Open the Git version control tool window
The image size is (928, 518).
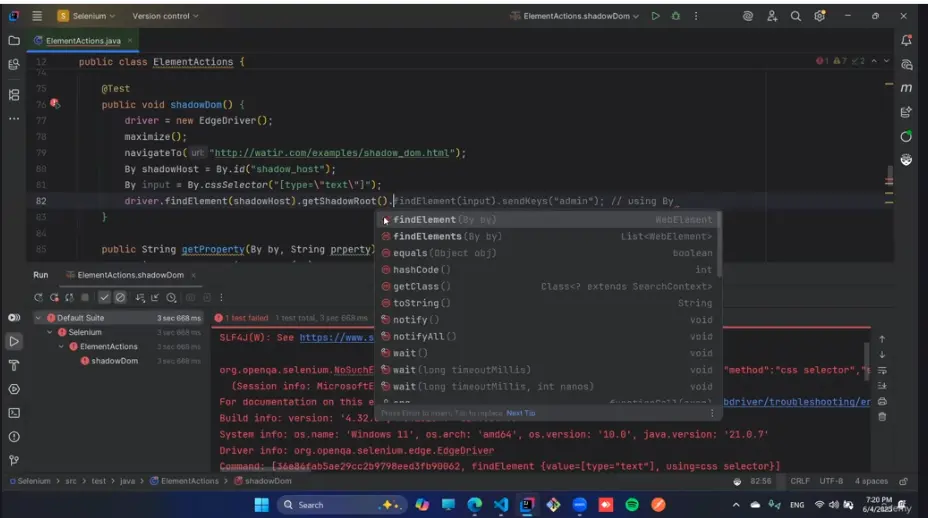14,460
